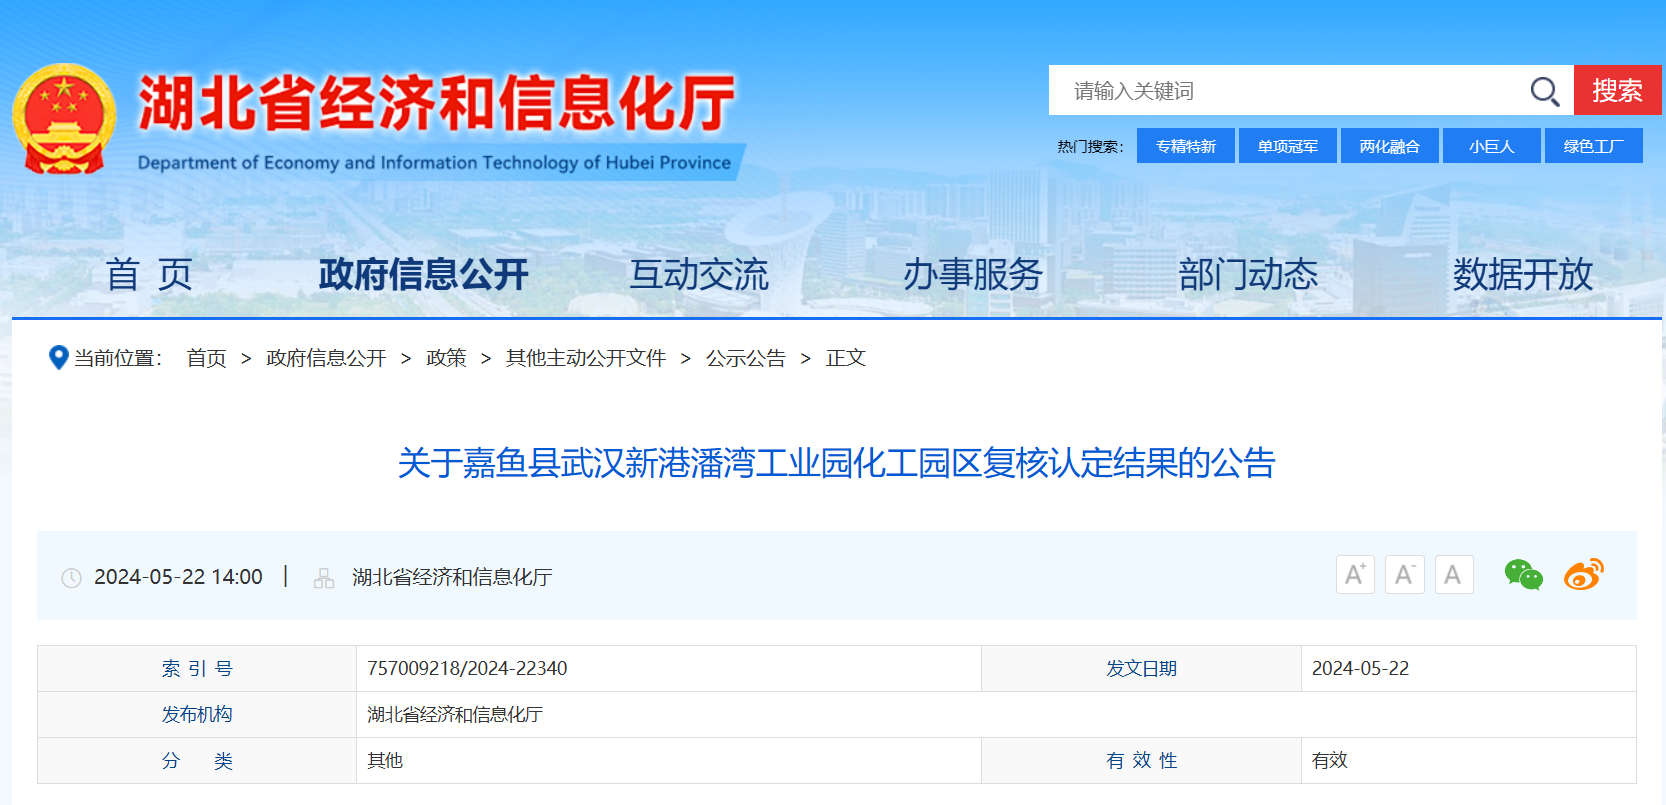The image size is (1666, 805).
Task: Click the clock icon beside publish time
Action: click(71, 578)
